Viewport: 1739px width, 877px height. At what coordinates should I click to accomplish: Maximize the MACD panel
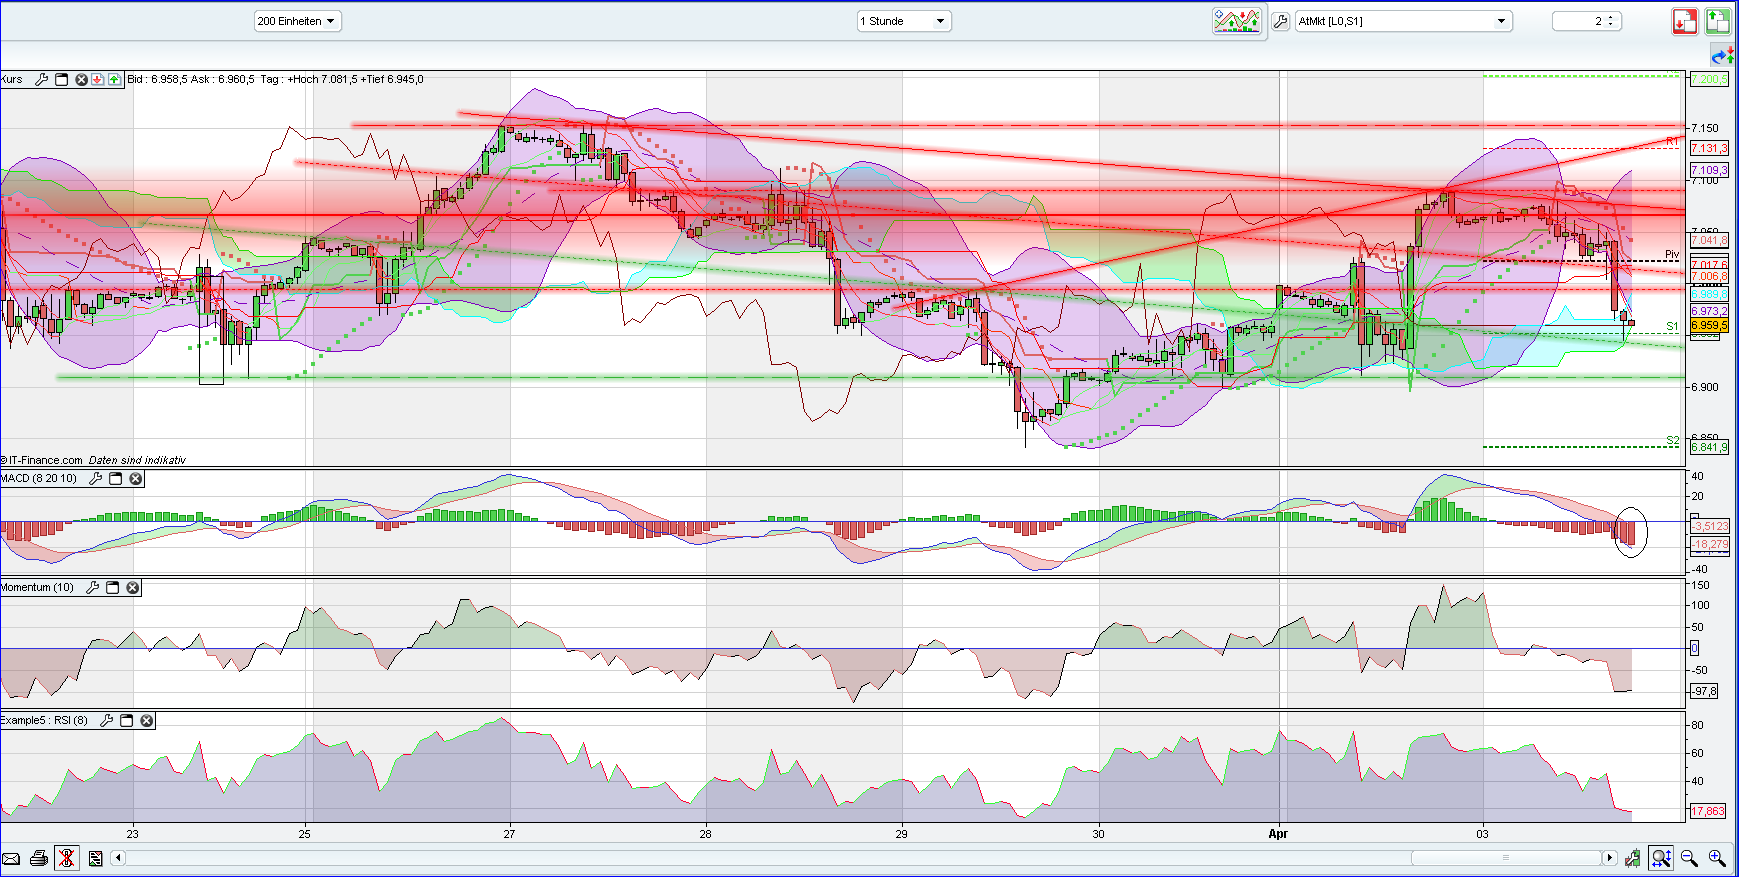[115, 479]
